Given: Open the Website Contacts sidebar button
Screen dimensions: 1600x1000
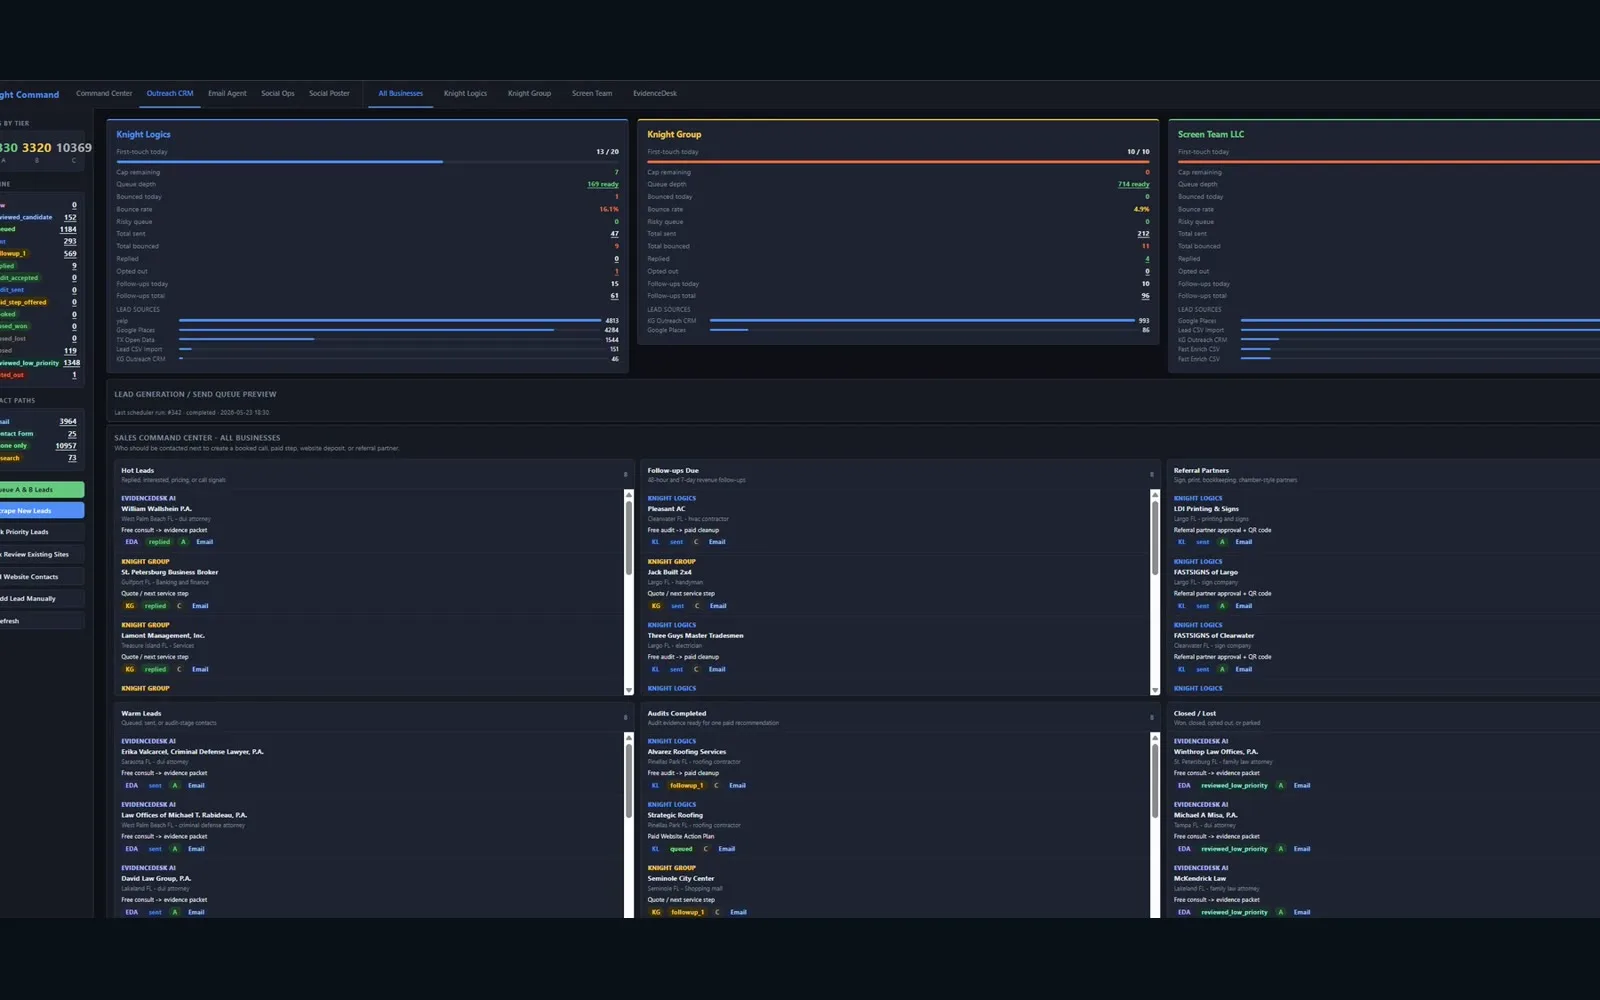Looking at the screenshot, I should point(41,577).
